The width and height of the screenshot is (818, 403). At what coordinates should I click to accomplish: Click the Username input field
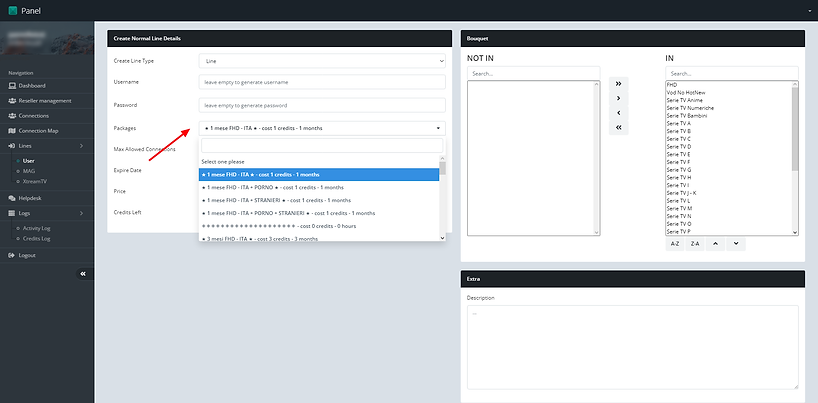click(322, 82)
